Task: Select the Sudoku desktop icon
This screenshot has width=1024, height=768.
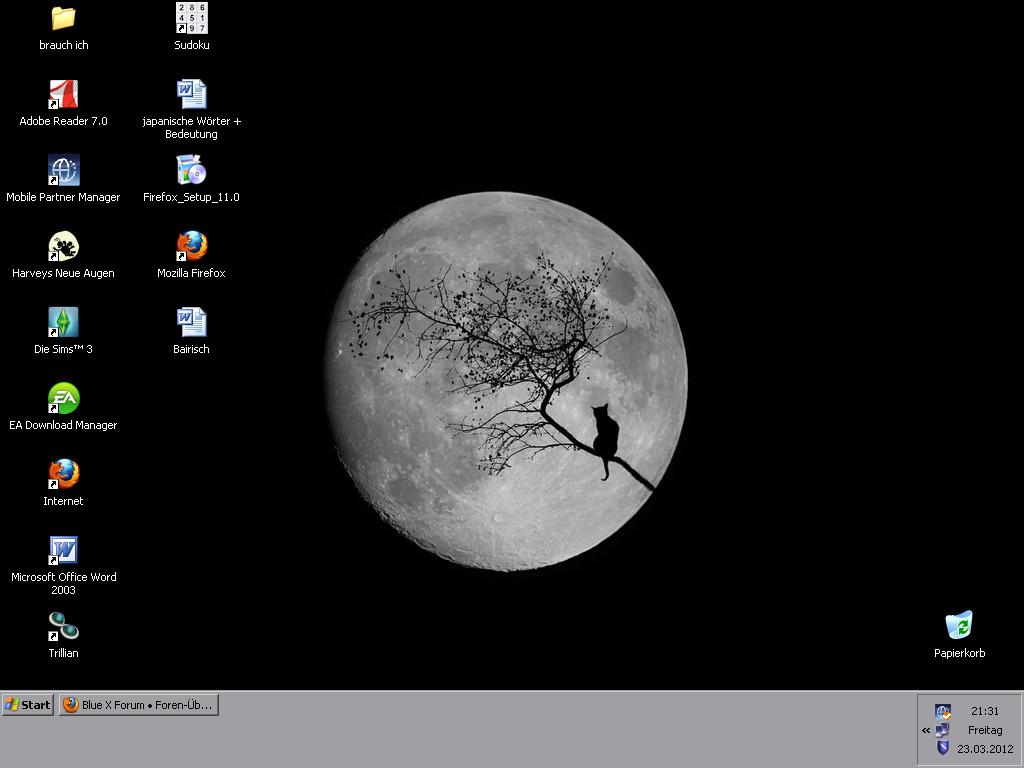Action: pyautogui.click(x=191, y=19)
